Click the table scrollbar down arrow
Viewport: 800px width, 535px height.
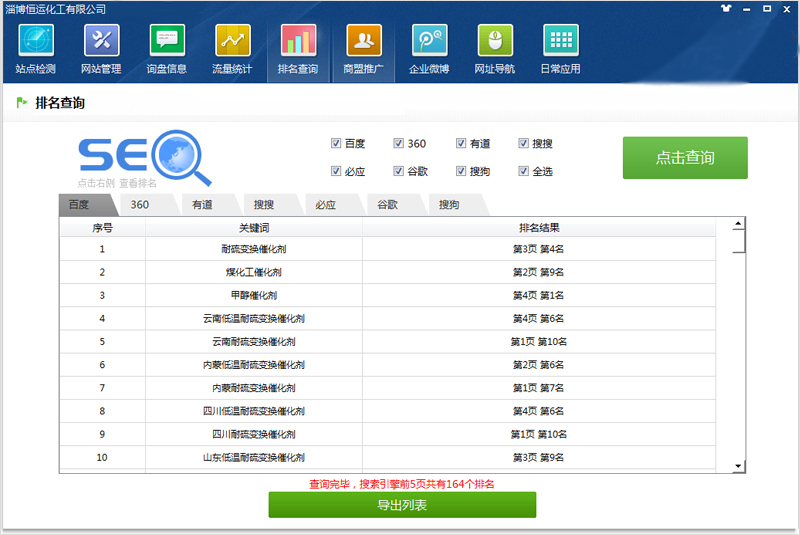coord(738,466)
